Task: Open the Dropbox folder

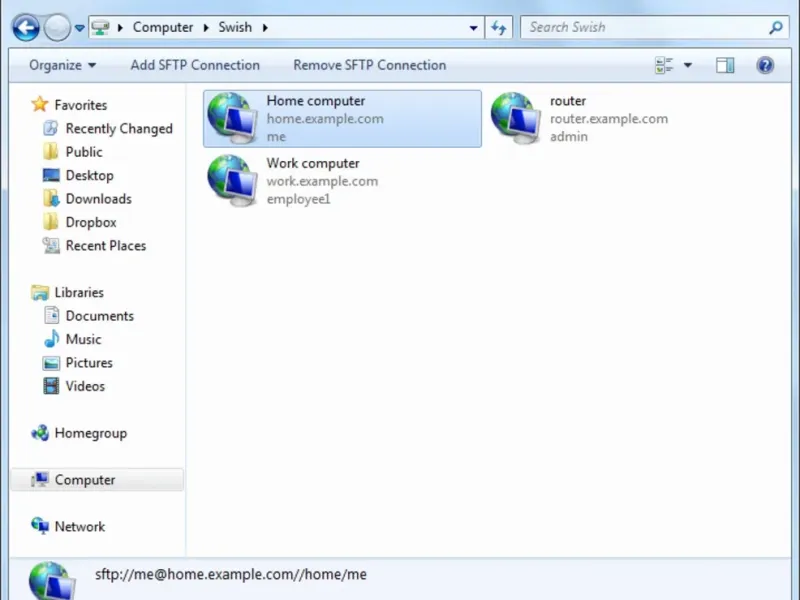Action: (x=91, y=222)
